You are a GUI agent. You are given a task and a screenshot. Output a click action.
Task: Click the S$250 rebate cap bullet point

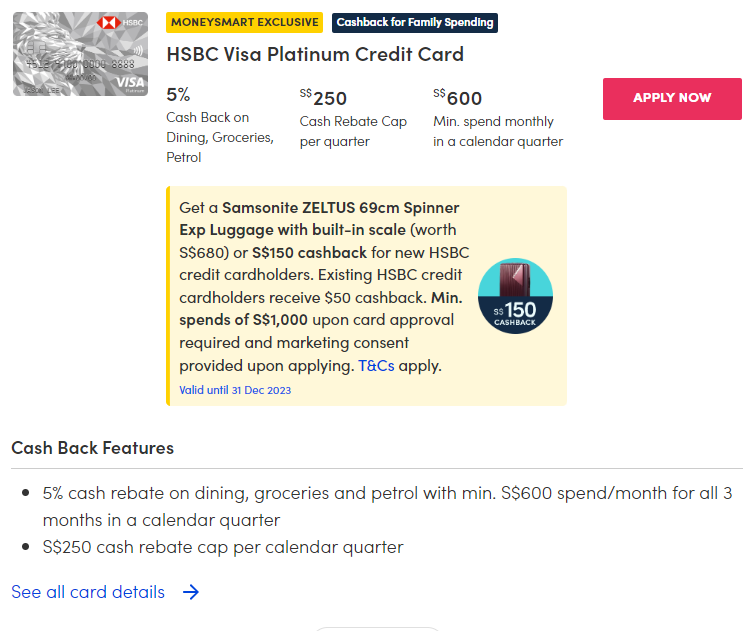tap(222, 547)
